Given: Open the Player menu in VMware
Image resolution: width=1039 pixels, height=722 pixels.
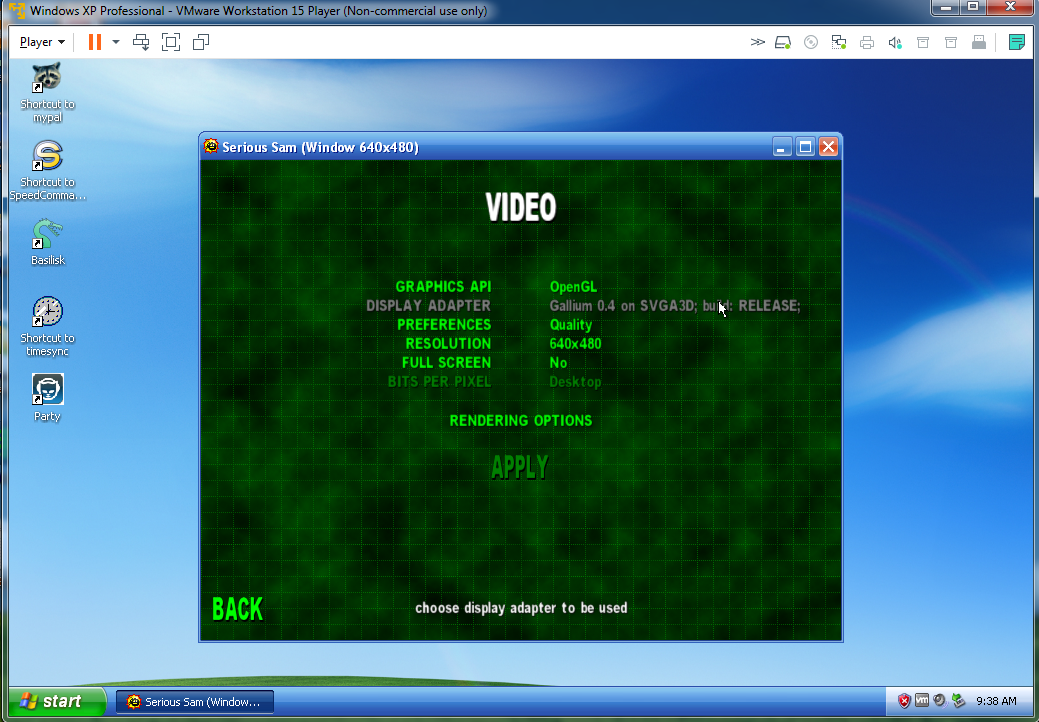Looking at the screenshot, I should pyautogui.click(x=42, y=42).
